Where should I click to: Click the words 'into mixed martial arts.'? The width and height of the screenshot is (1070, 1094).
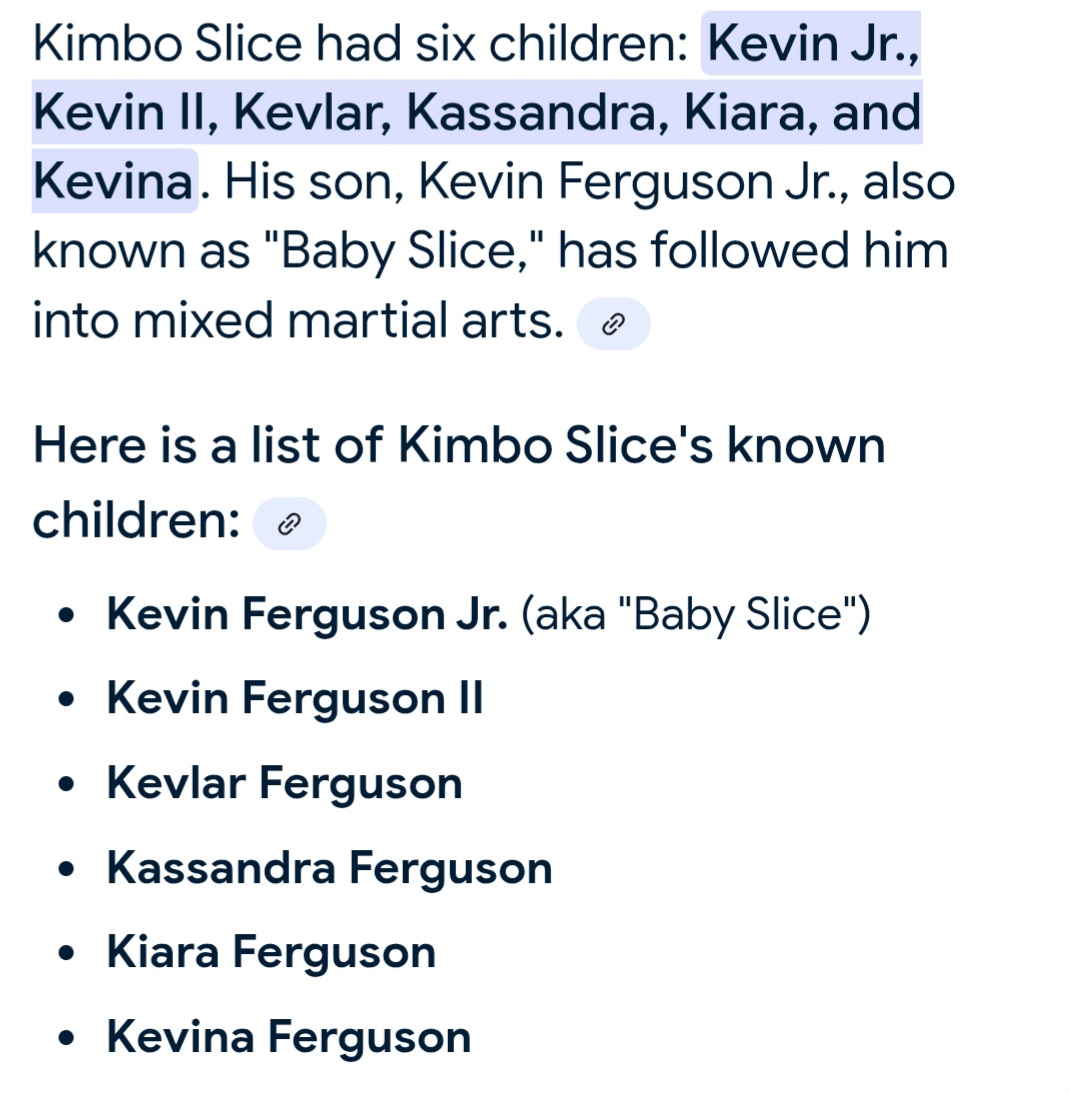(x=299, y=321)
